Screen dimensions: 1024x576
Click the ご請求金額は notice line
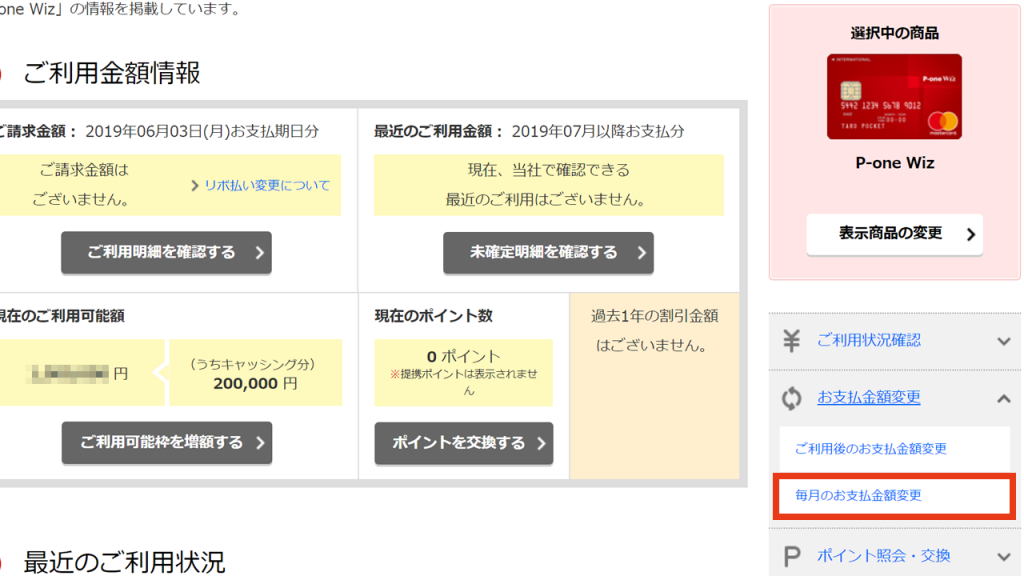(x=84, y=170)
